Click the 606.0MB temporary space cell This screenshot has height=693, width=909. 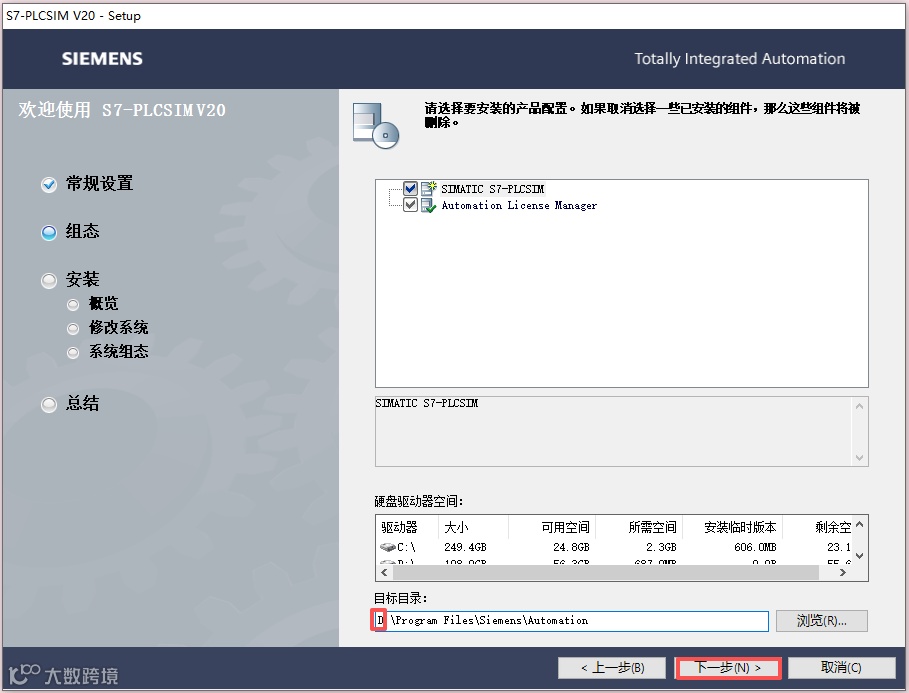tap(755, 547)
